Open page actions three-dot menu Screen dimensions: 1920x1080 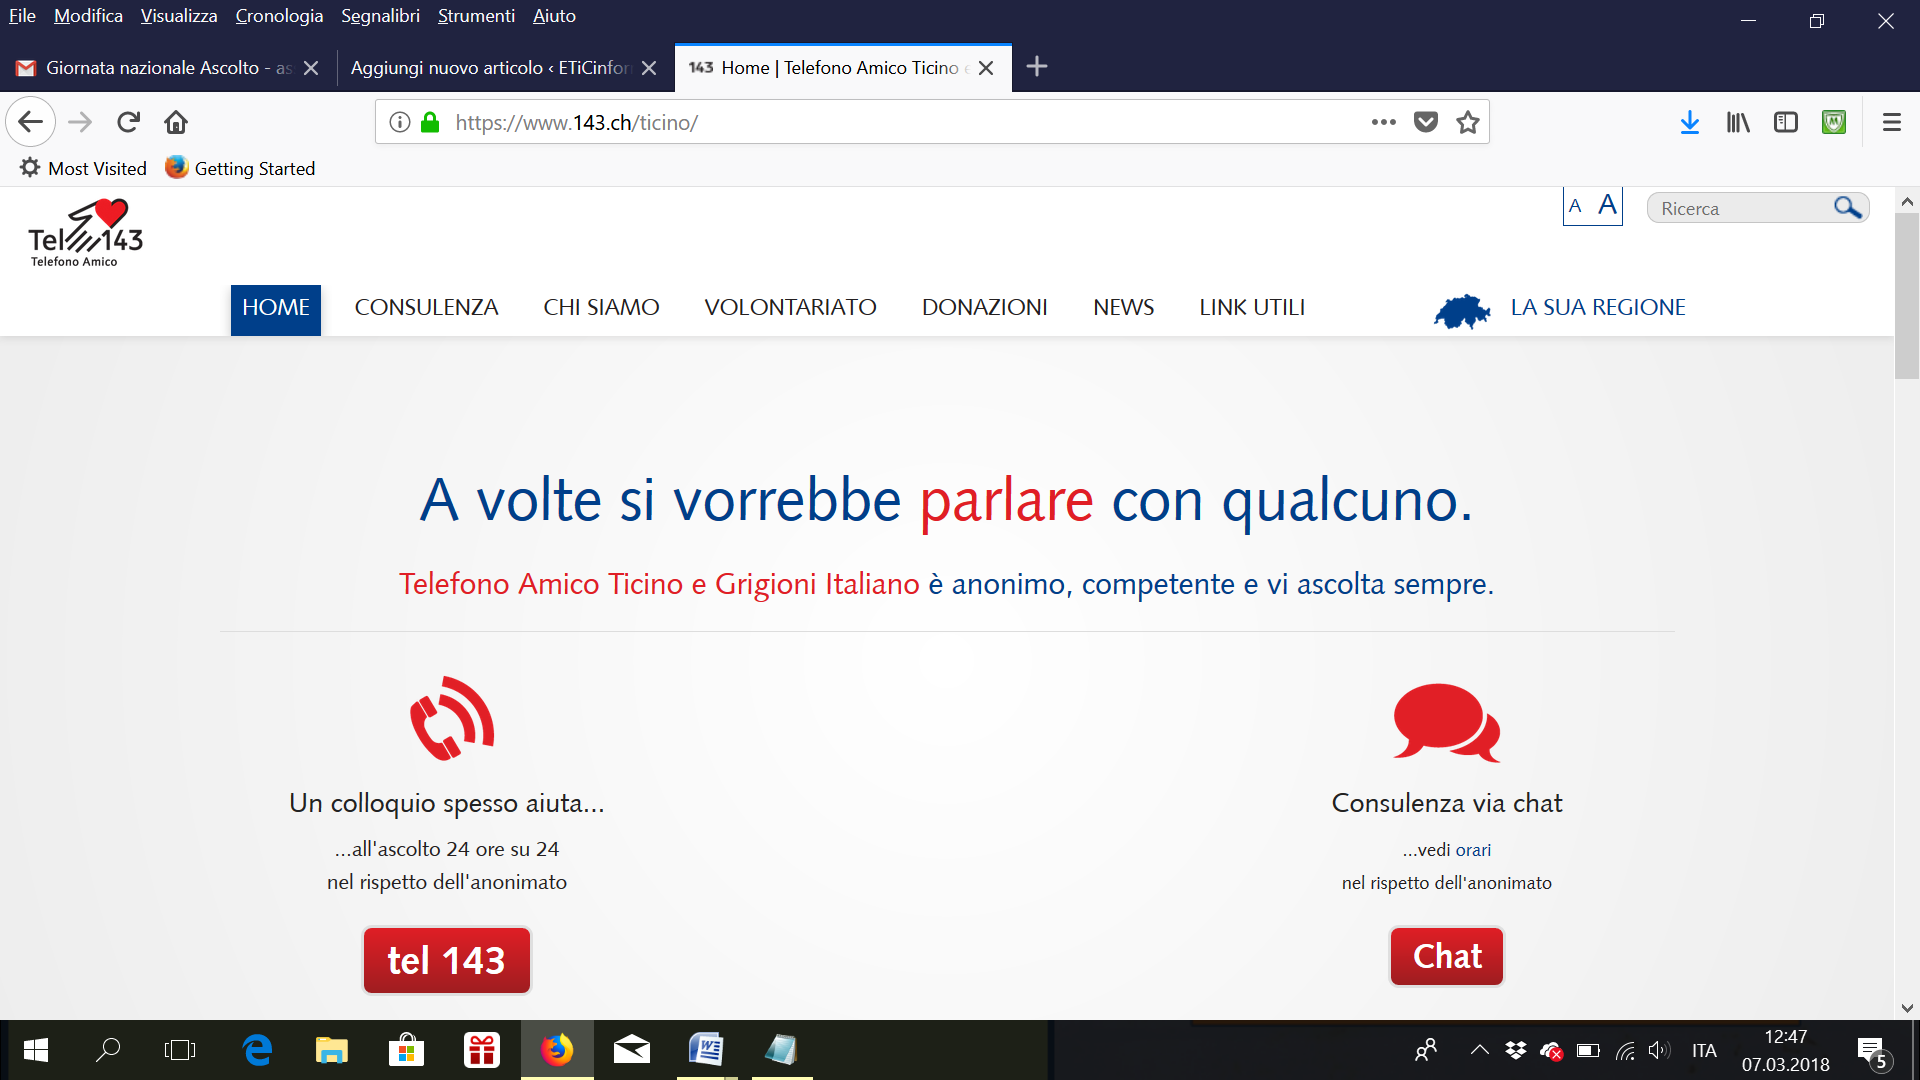(x=1384, y=122)
